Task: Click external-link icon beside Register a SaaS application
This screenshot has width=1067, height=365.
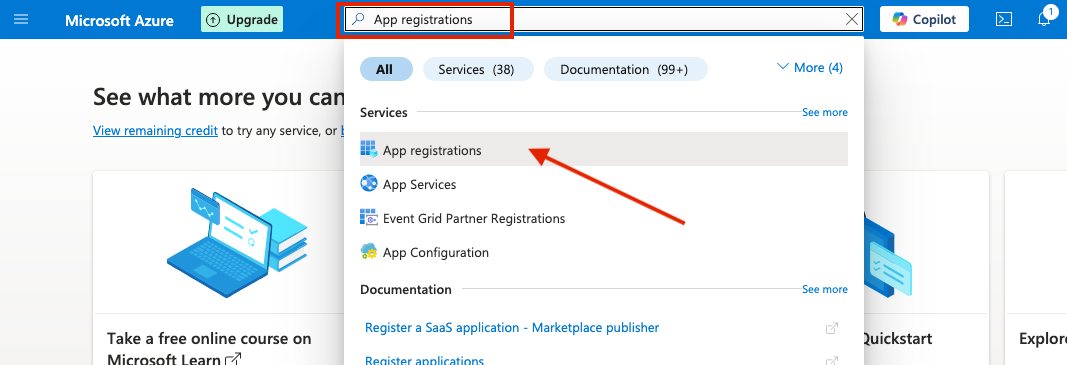Action: click(832, 328)
